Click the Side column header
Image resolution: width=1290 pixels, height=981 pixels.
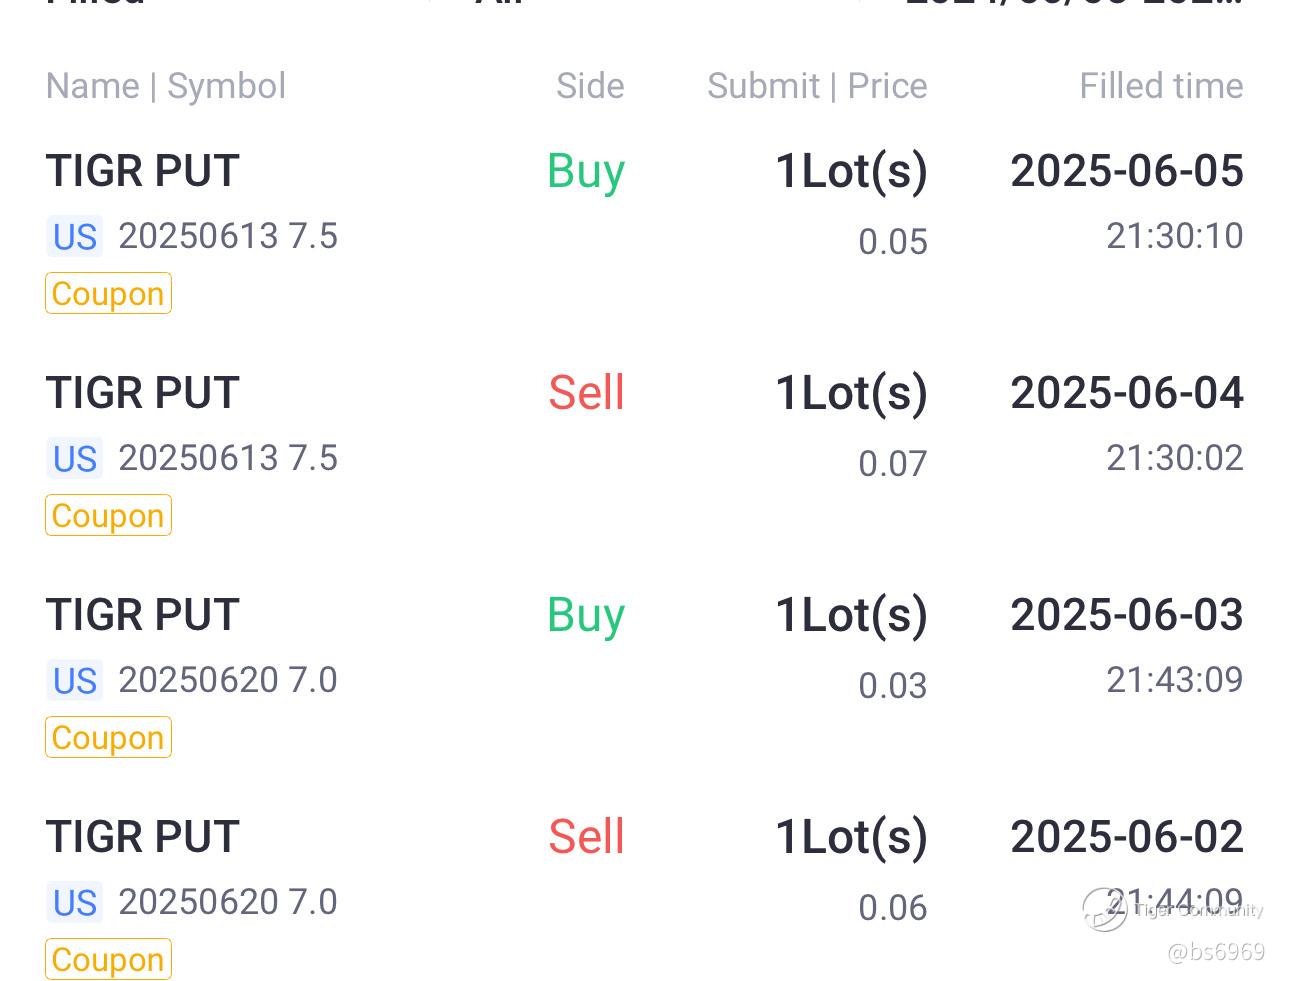click(590, 86)
